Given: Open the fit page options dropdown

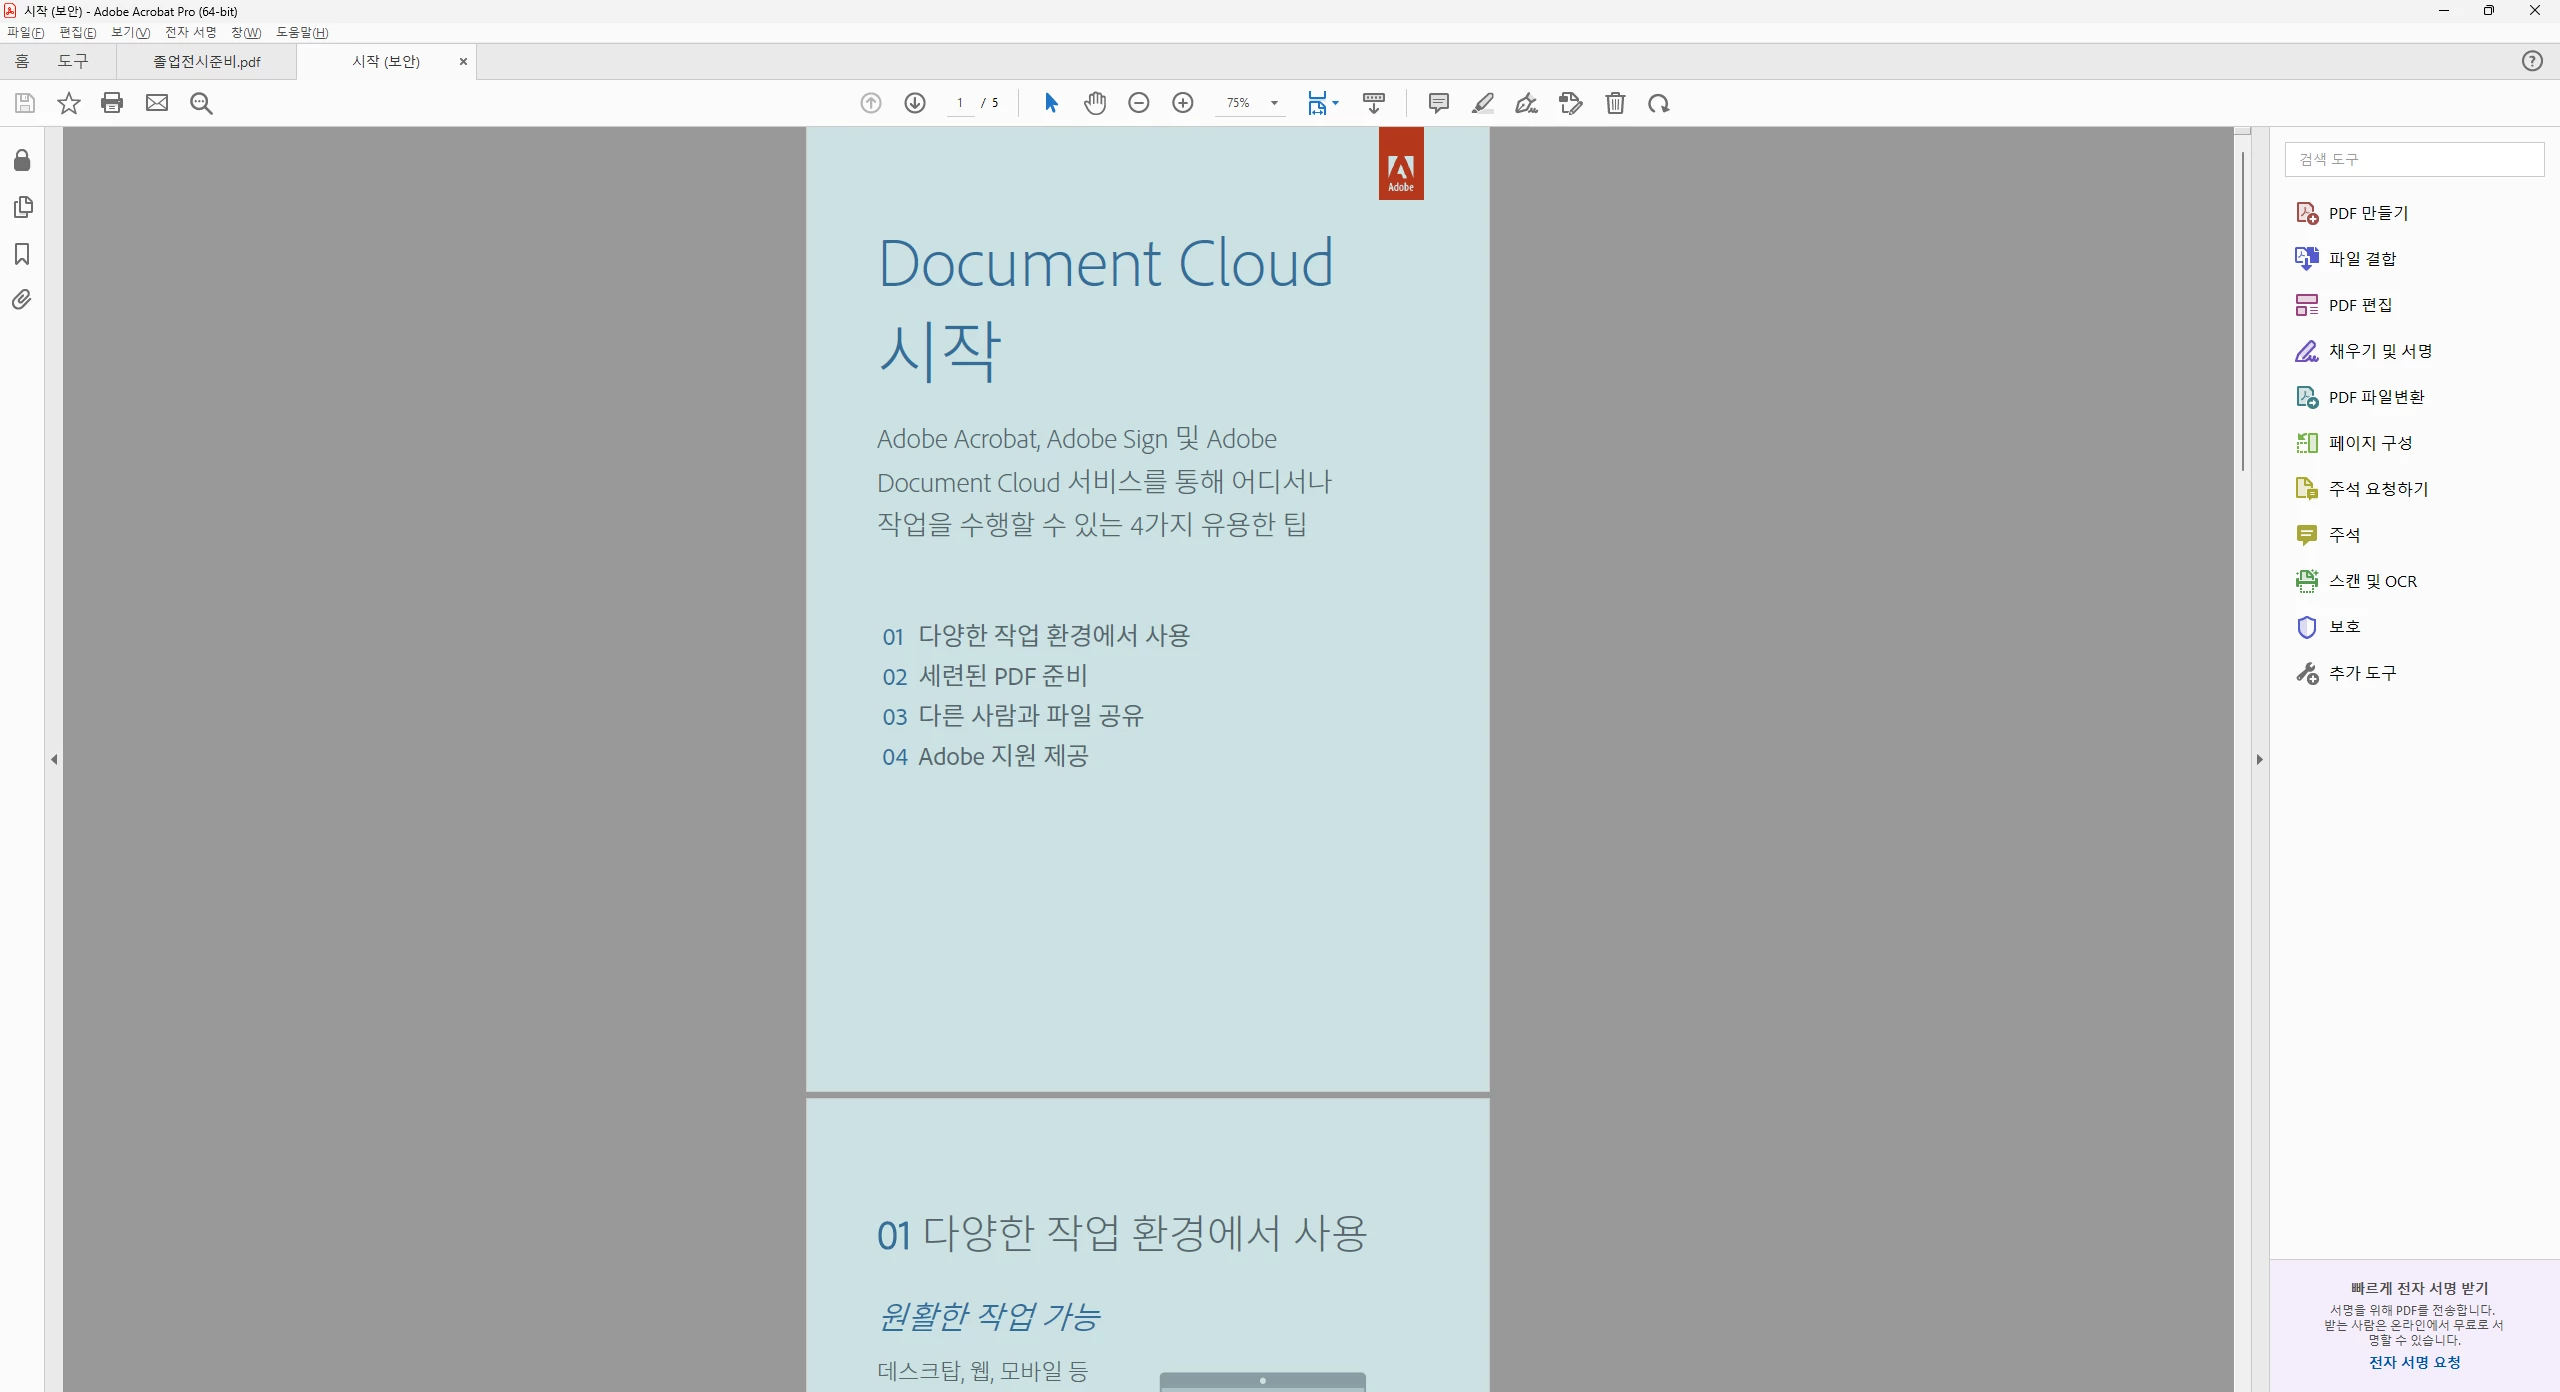Looking at the screenshot, I should (x=1335, y=103).
